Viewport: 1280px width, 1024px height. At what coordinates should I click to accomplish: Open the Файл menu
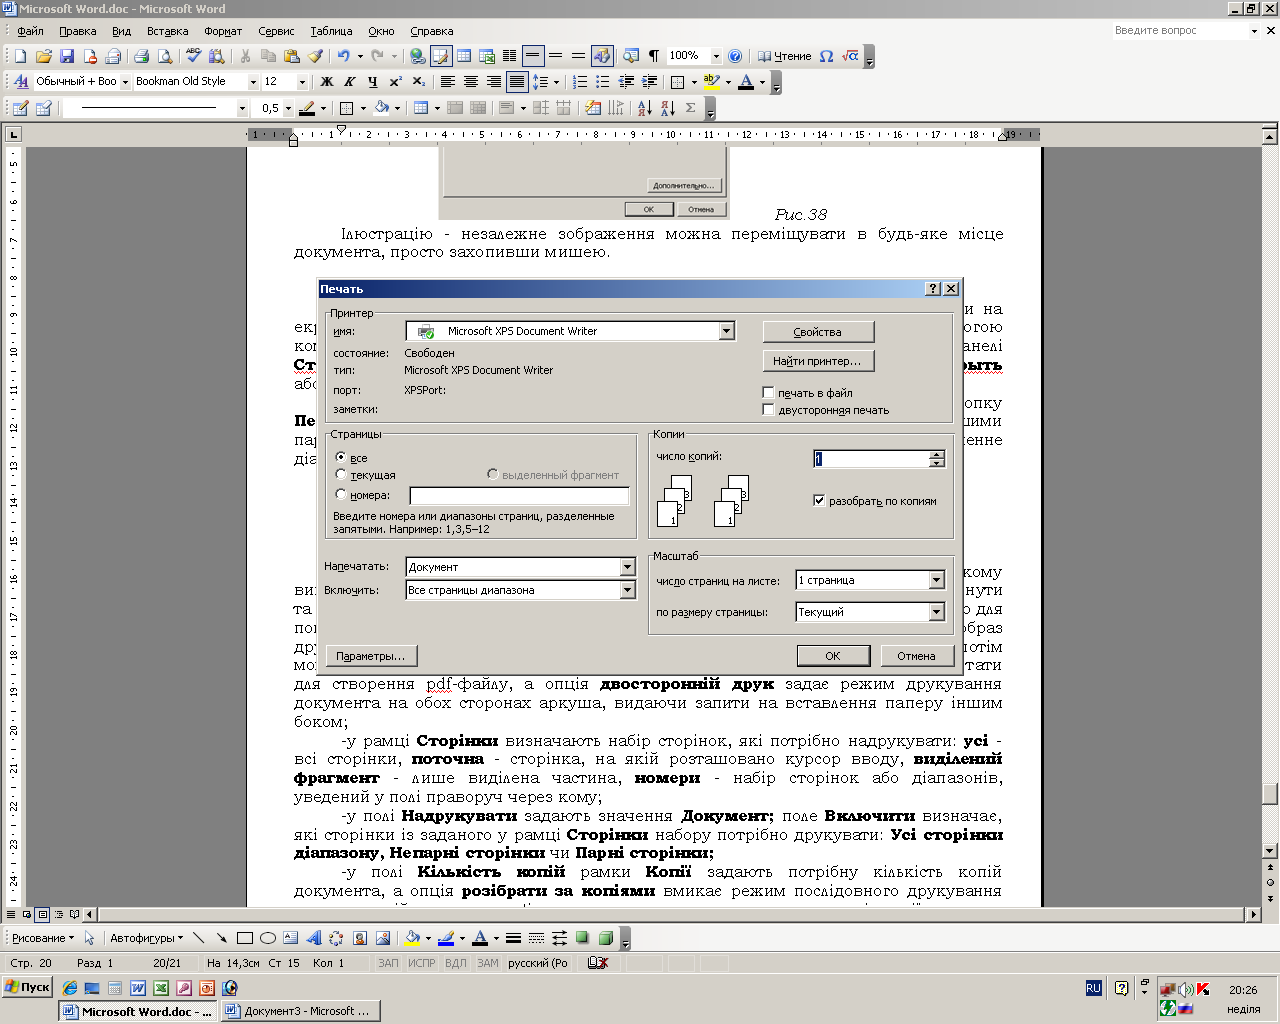[30, 31]
